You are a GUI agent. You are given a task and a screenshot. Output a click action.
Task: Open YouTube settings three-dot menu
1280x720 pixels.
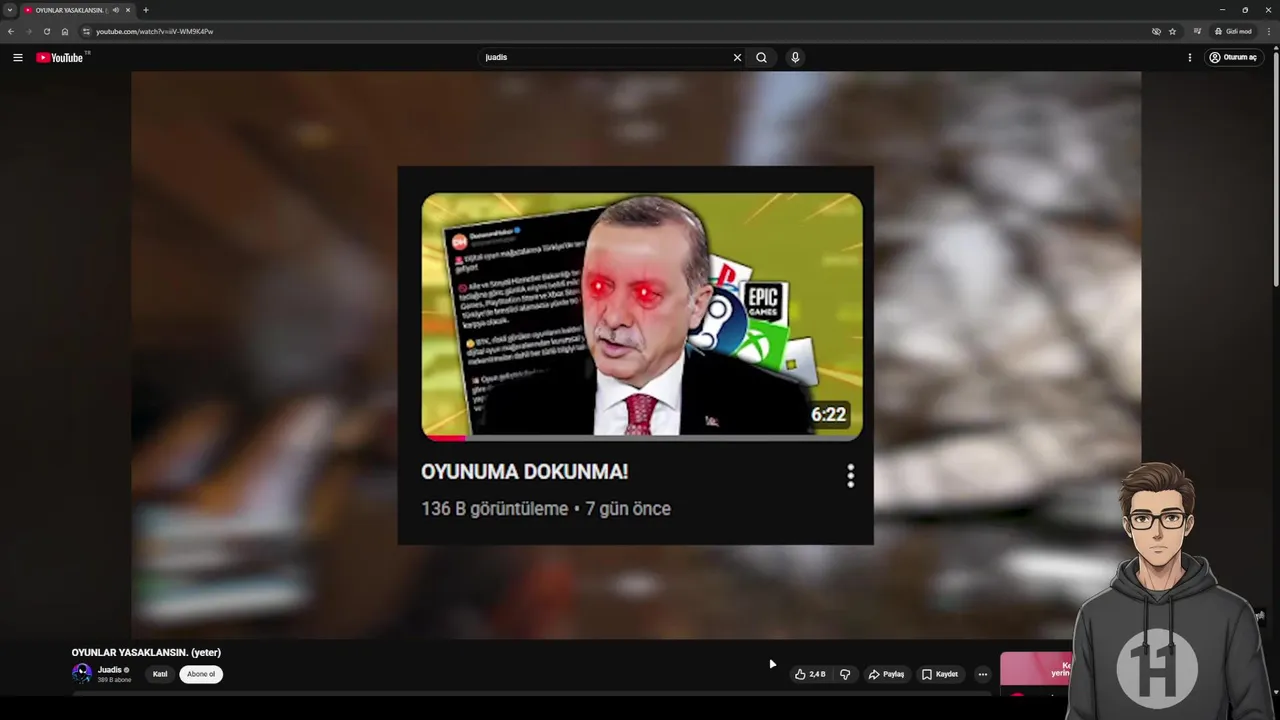pos(1190,57)
